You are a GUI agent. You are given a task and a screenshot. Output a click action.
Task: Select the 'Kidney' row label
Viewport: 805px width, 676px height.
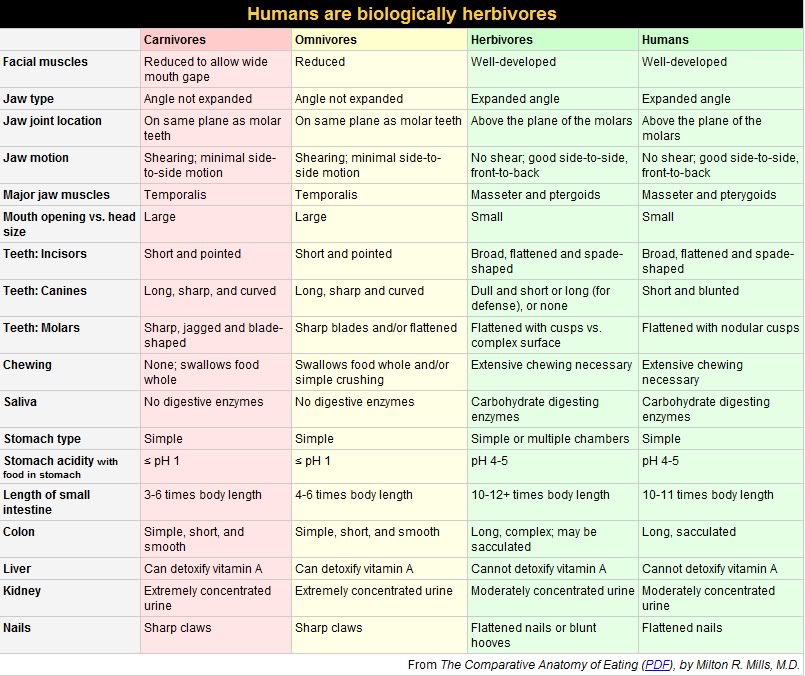pyautogui.click(x=22, y=591)
